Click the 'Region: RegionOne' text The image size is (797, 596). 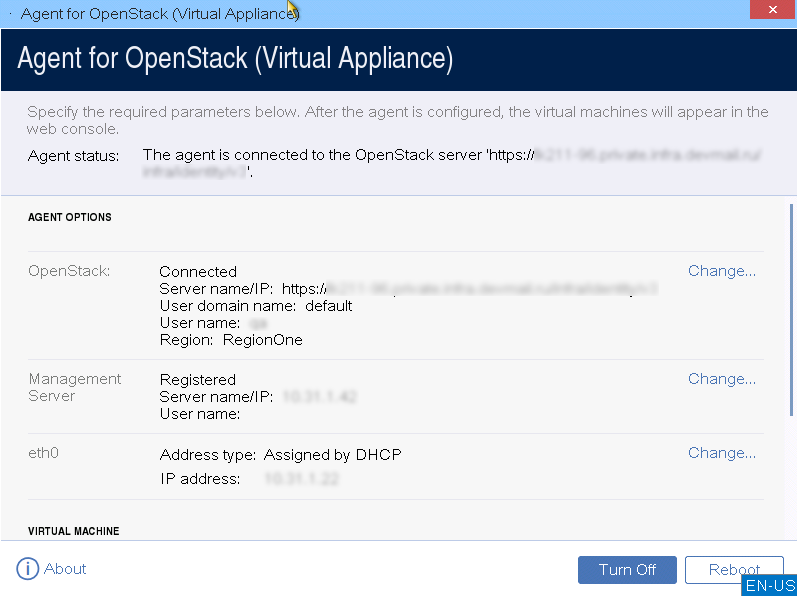point(231,340)
